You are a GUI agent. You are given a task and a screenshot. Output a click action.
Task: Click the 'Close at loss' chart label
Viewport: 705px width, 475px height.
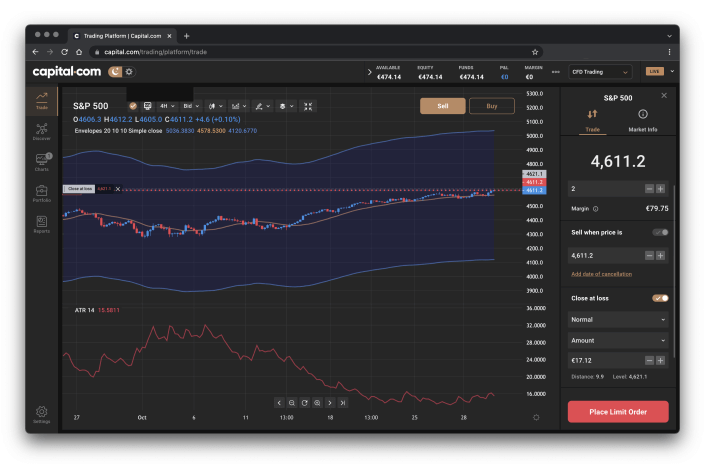tap(79, 189)
